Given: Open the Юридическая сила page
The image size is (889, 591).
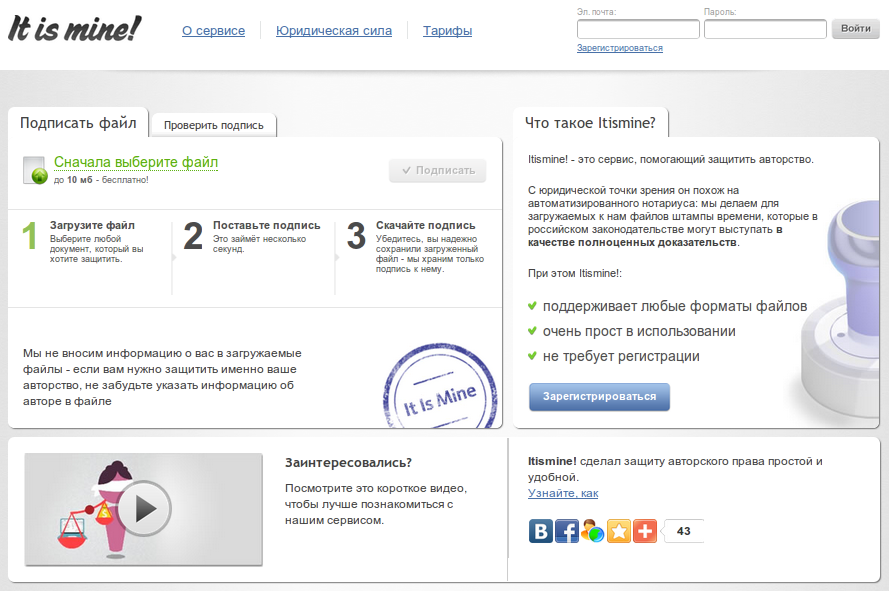Looking at the screenshot, I should 333,31.
